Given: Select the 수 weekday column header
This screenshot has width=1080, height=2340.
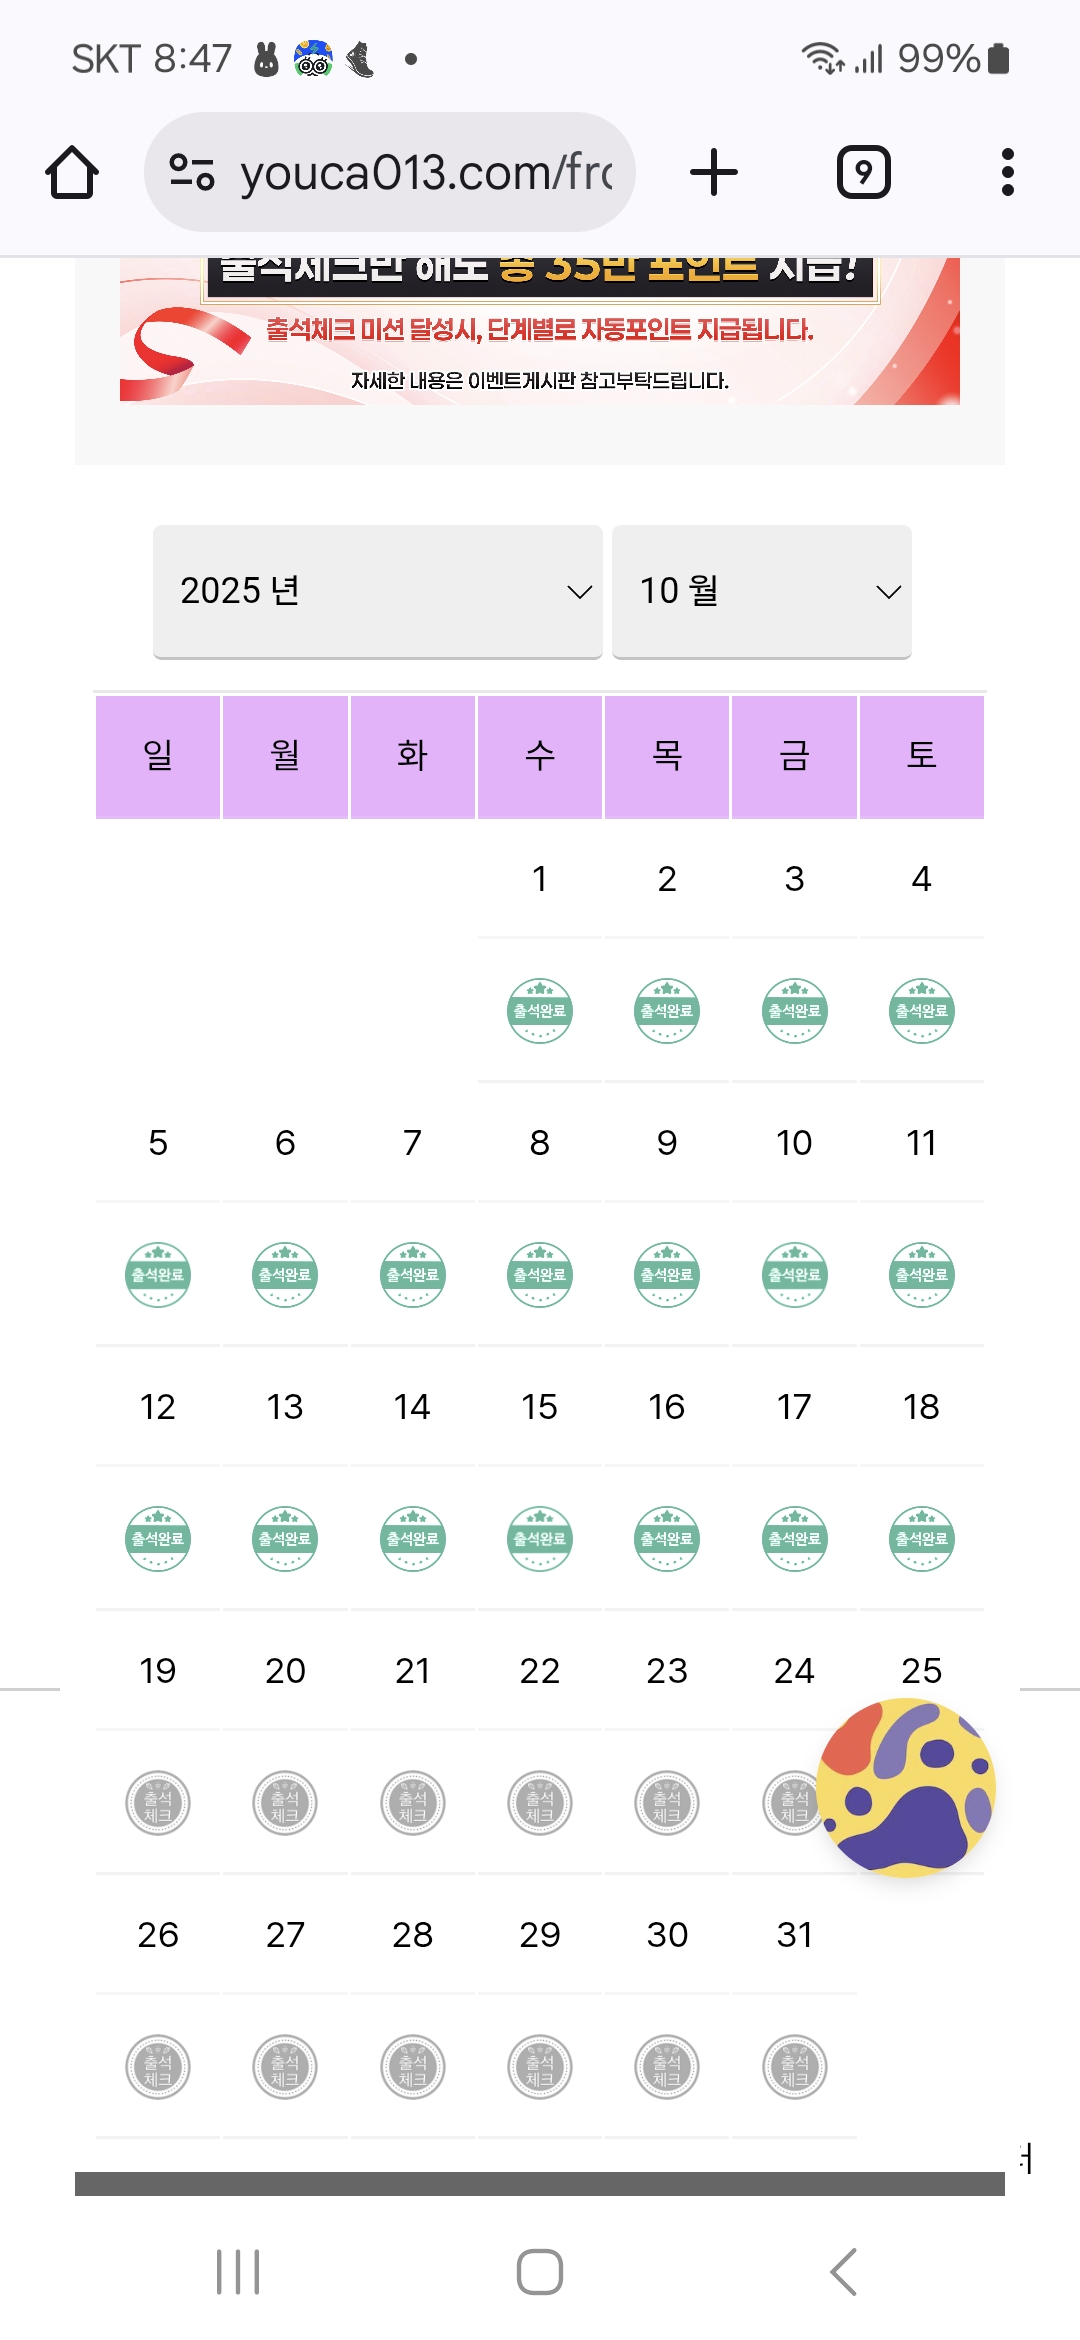Looking at the screenshot, I should [x=540, y=757].
